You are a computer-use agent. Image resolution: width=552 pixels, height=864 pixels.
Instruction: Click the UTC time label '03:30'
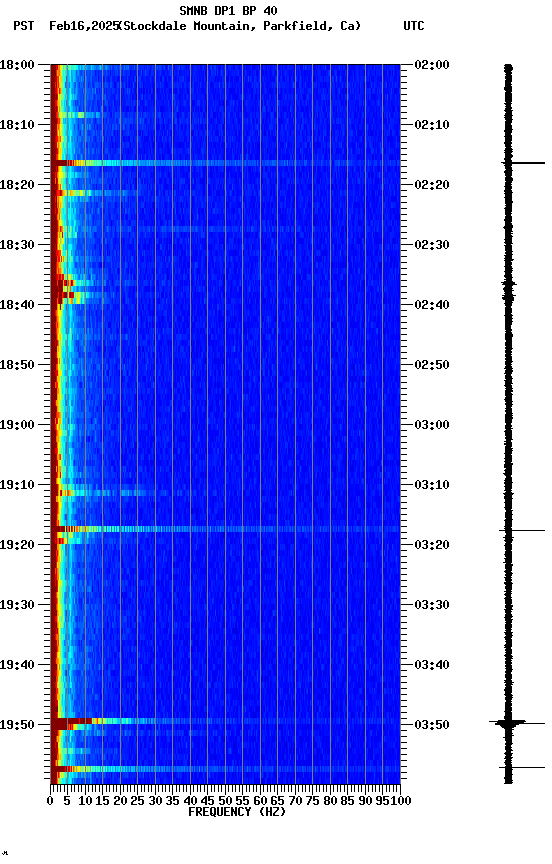click(x=432, y=605)
